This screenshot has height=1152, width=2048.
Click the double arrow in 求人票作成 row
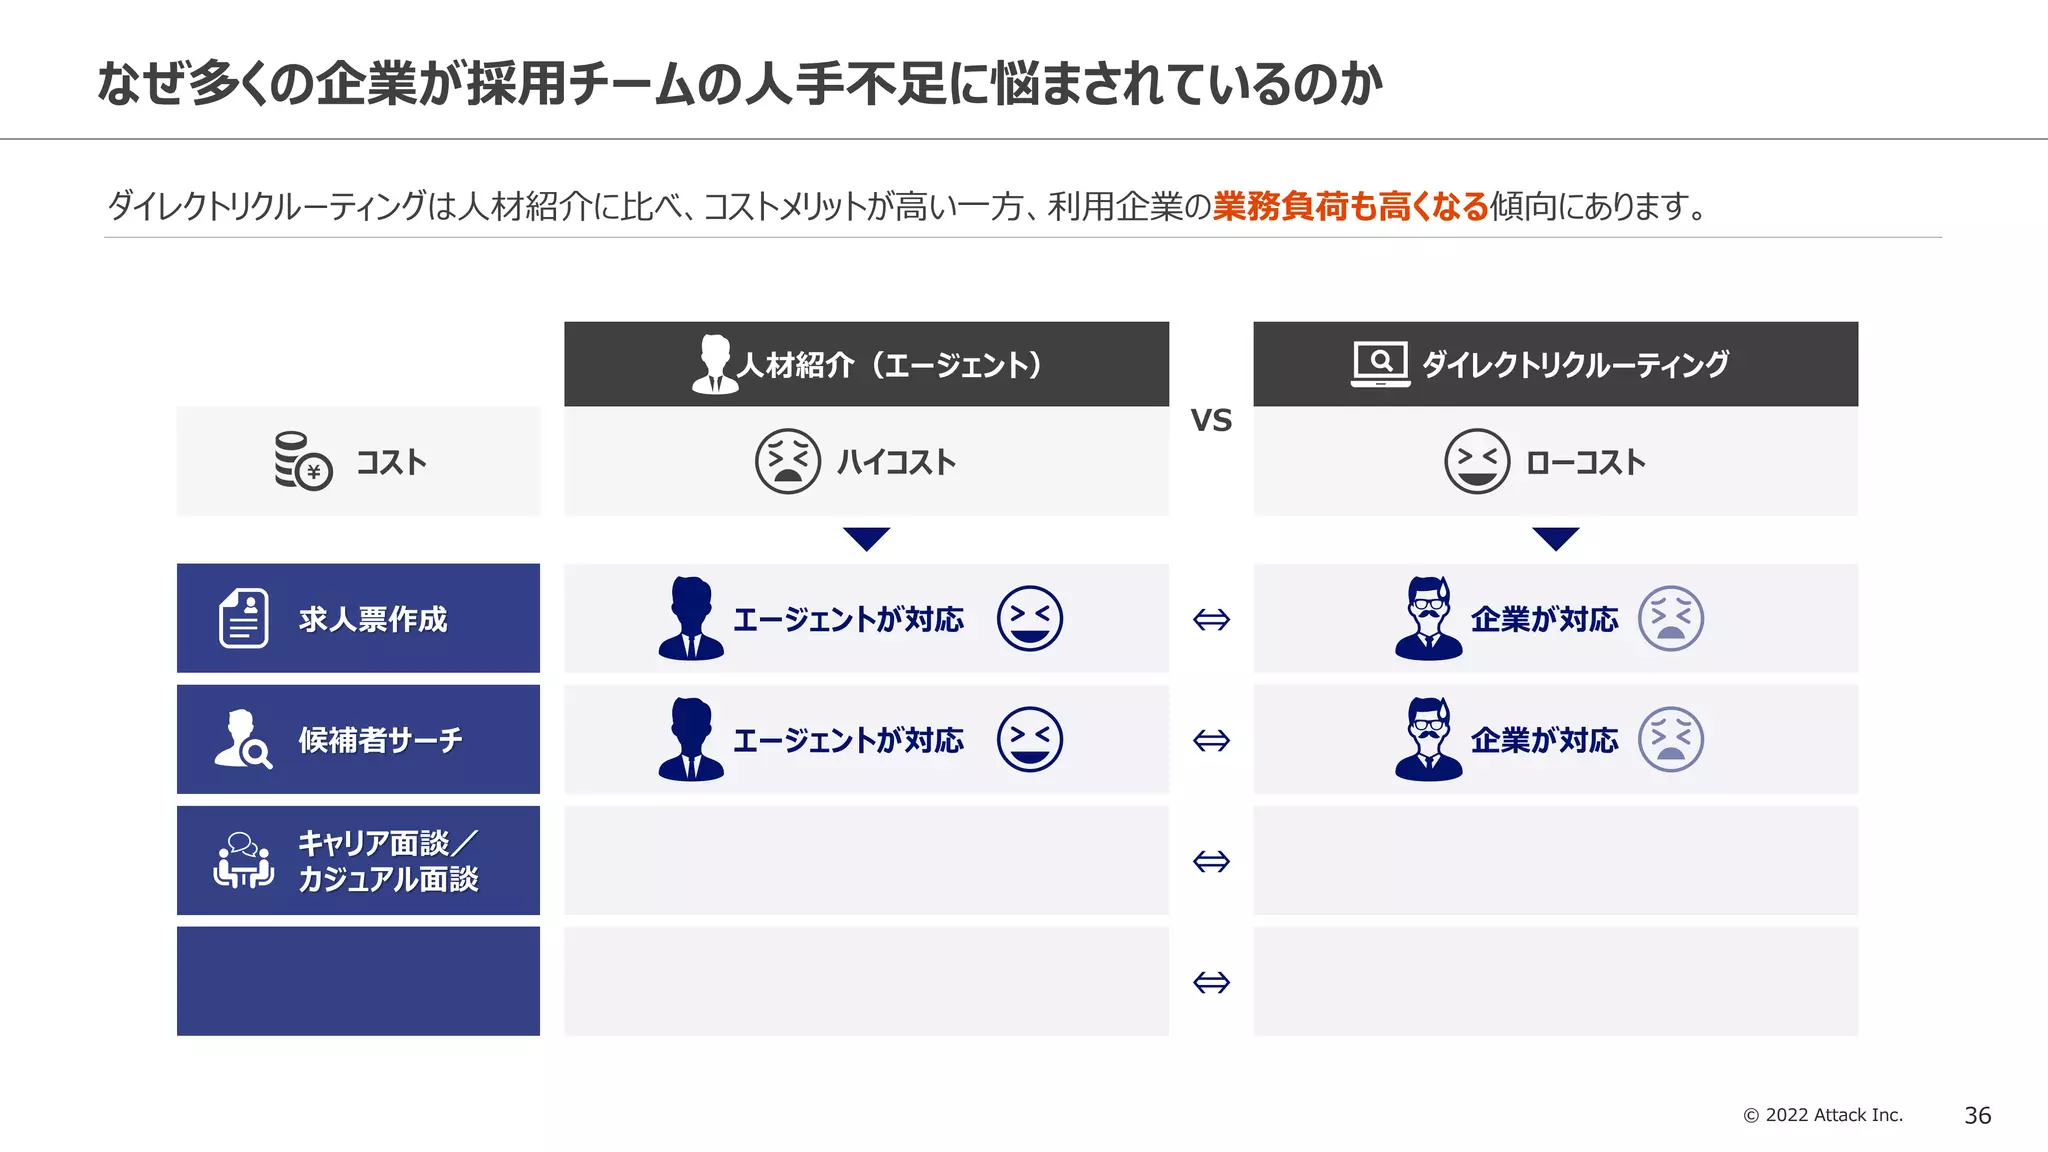tap(1211, 620)
